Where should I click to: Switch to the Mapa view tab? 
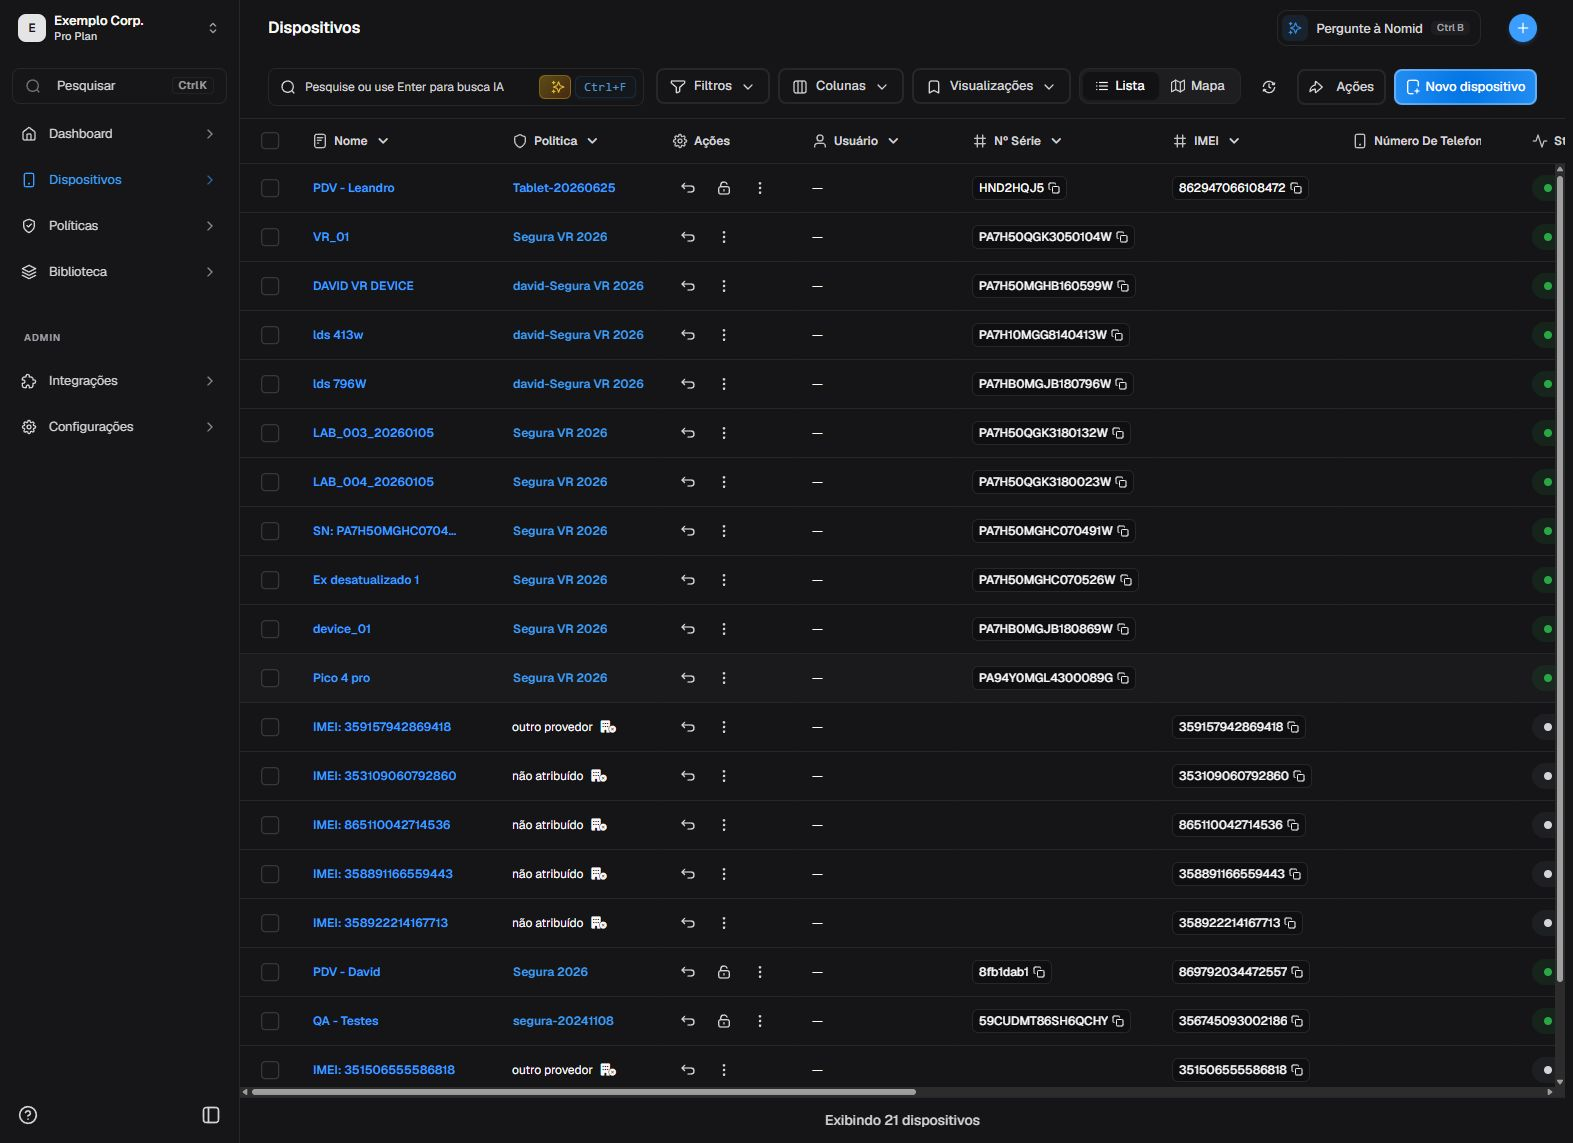click(x=1198, y=86)
